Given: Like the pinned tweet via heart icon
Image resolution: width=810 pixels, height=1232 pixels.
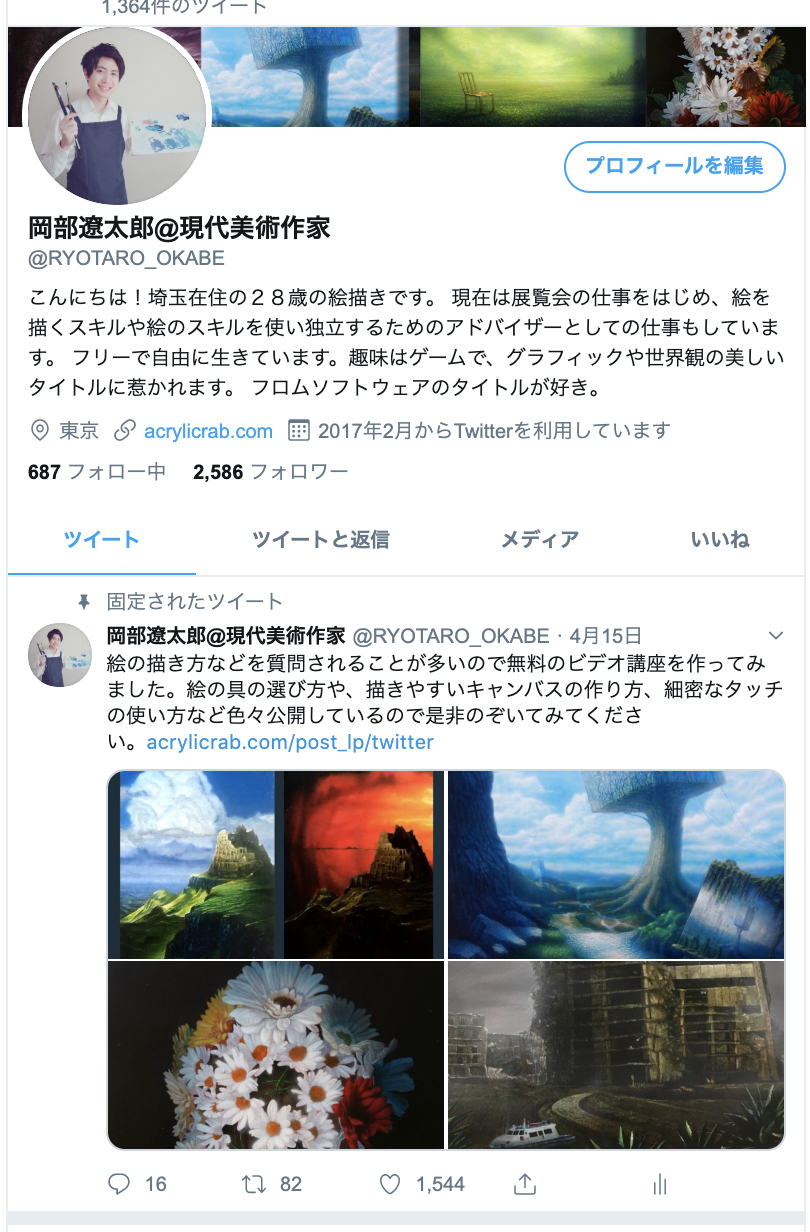Looking at the screenshot, I should click(390, 1184).
